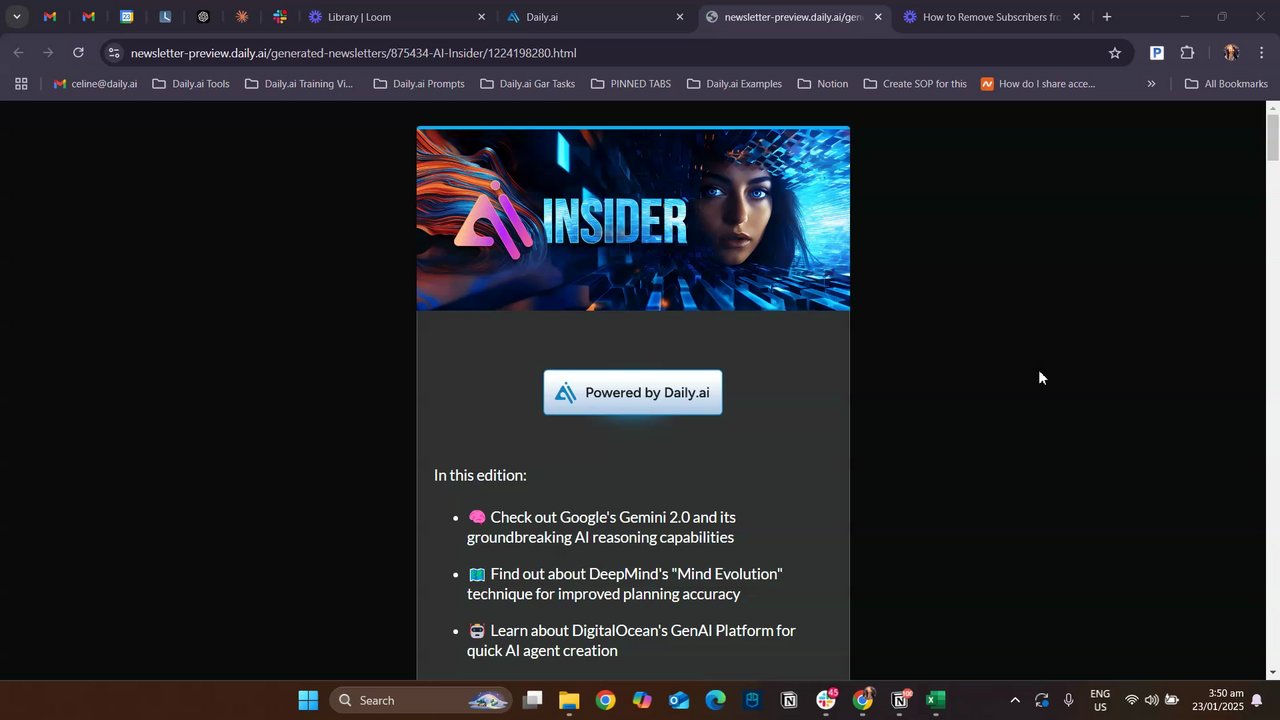Image resolution: width=1280 pixels, height=720 pixels.
Task: Click the microphone tray icon
Action: click(1069, 700)
